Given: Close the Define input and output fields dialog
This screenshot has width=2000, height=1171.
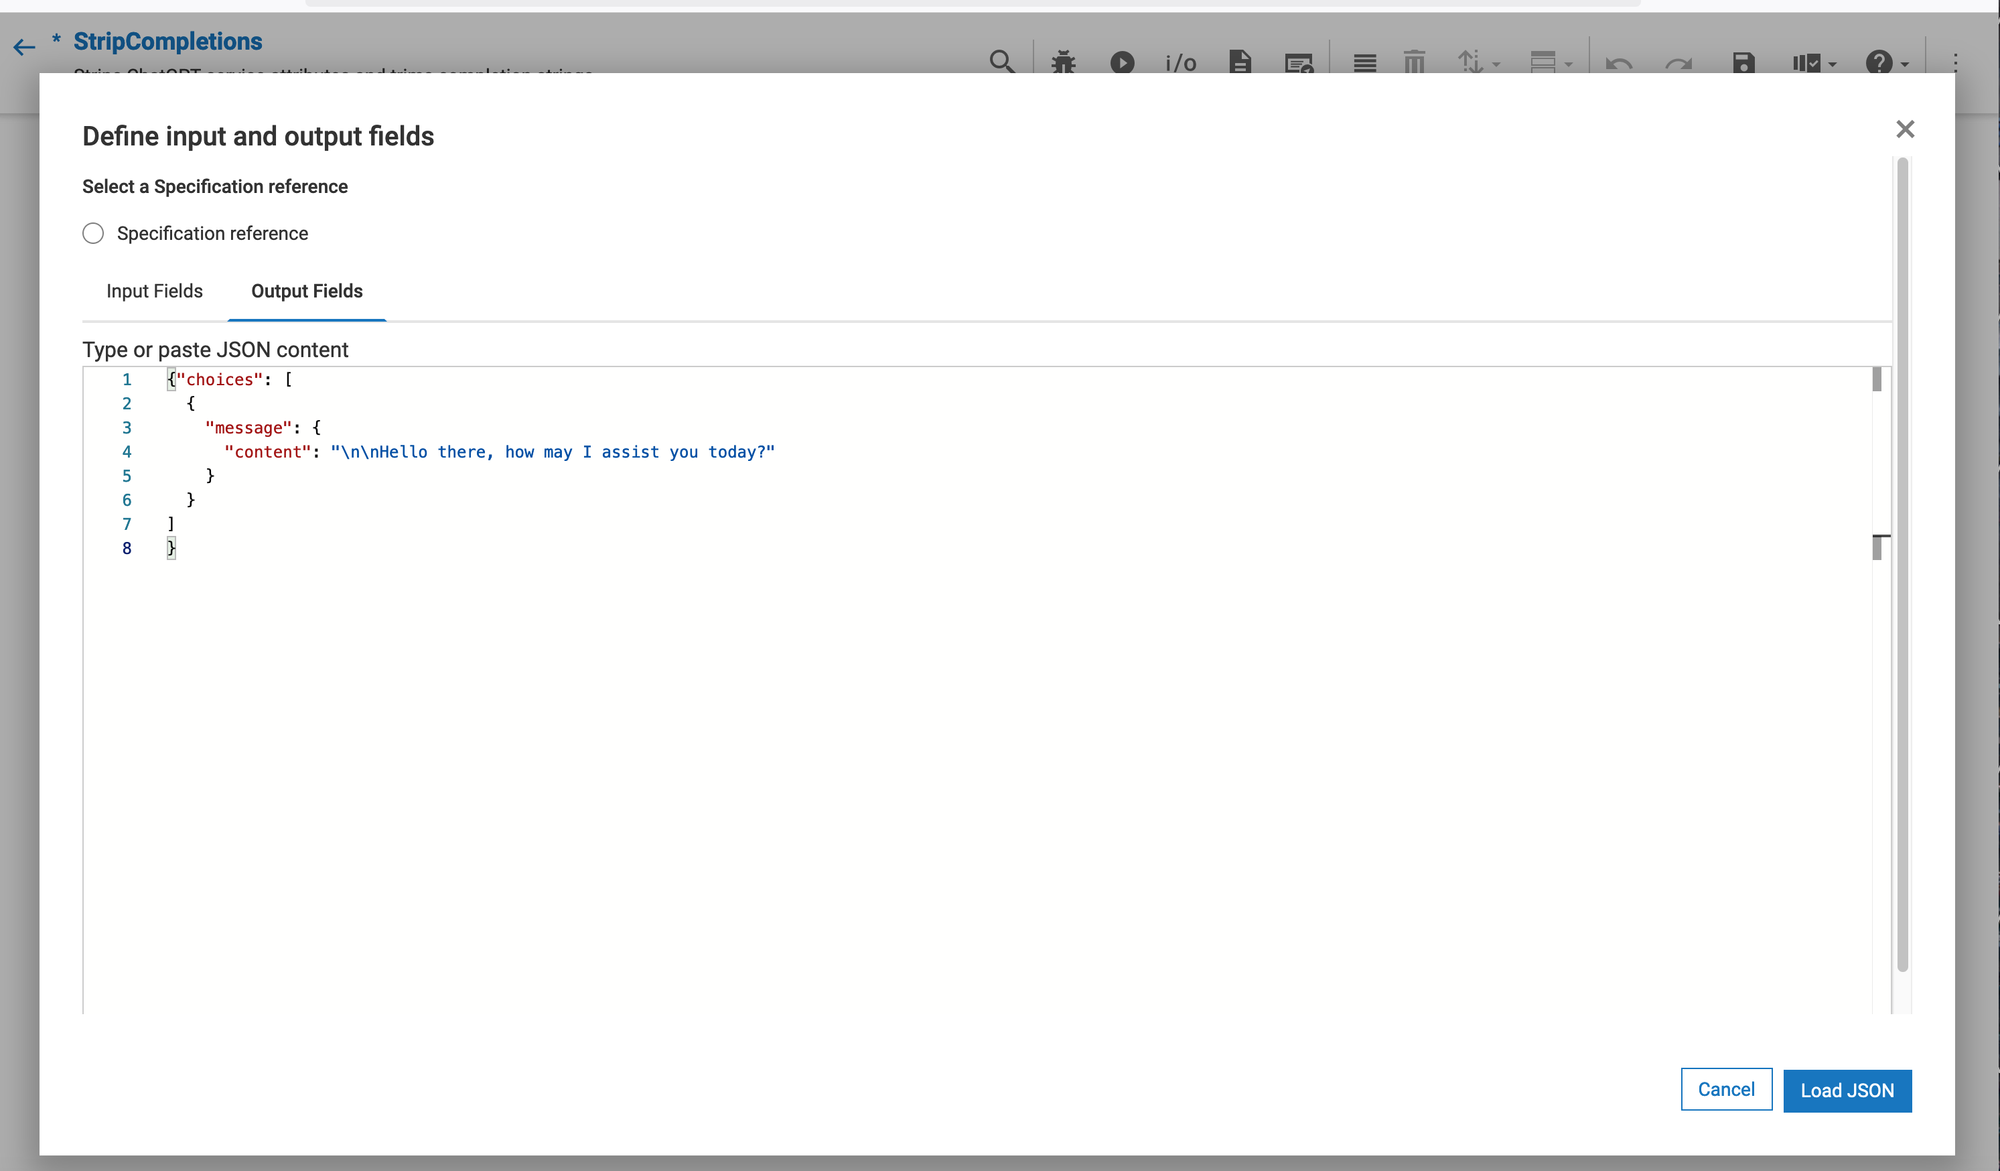Looking at the screenshot, I should click(1904, 129).
